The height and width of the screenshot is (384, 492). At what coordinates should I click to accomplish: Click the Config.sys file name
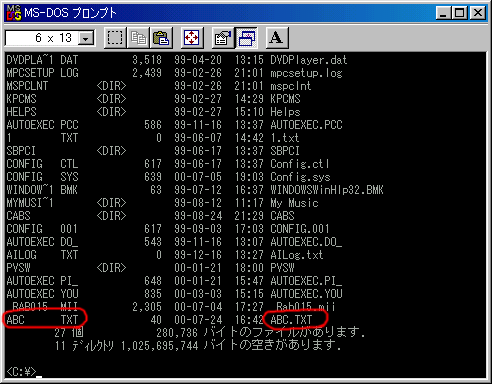click(x=300, y=177)
